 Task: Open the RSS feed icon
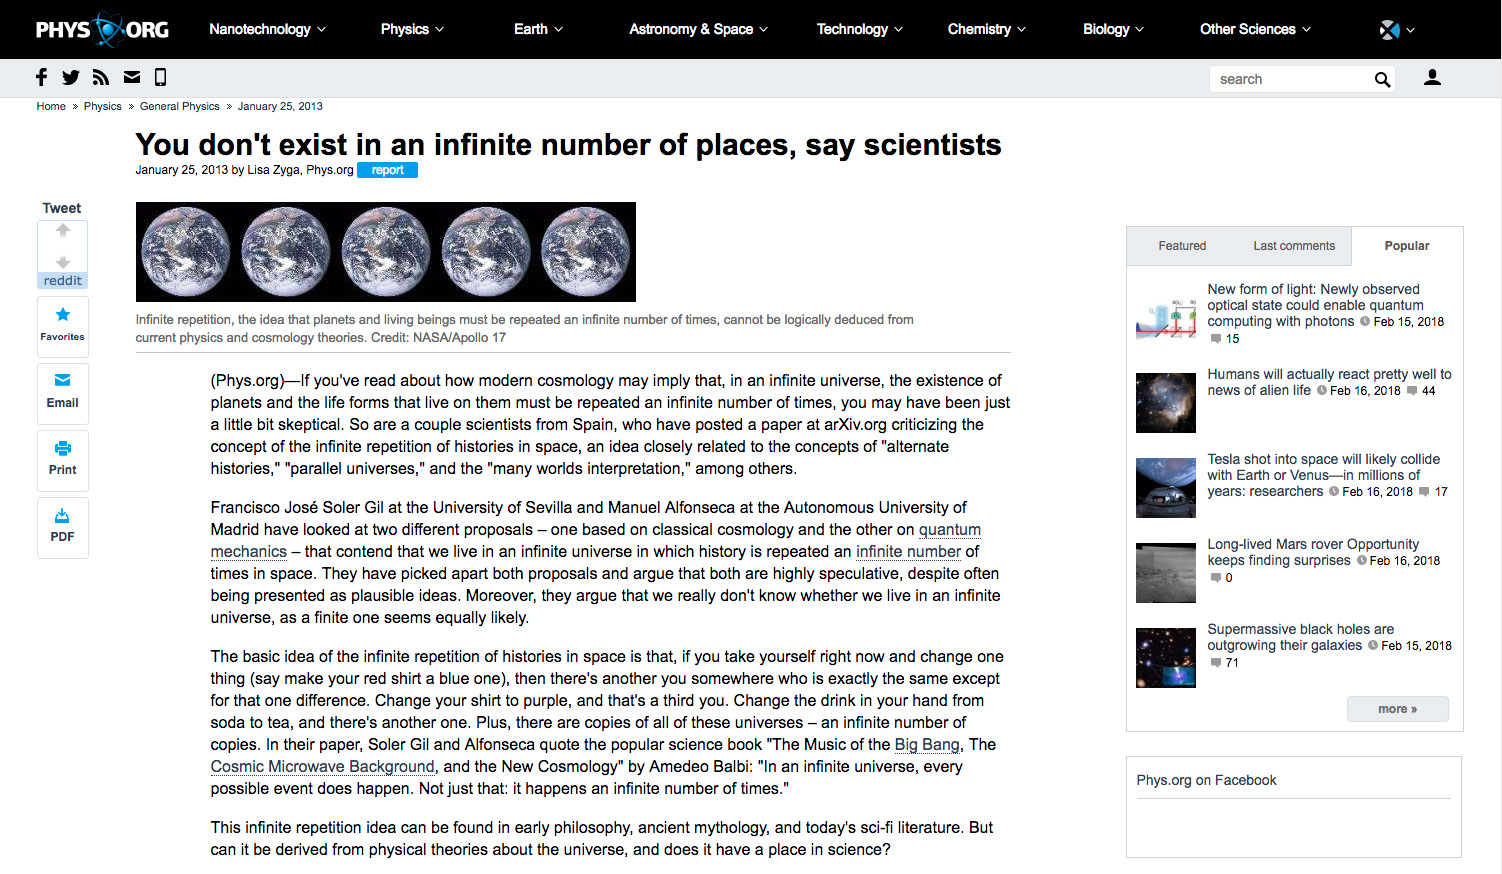[x=101, y=78]
